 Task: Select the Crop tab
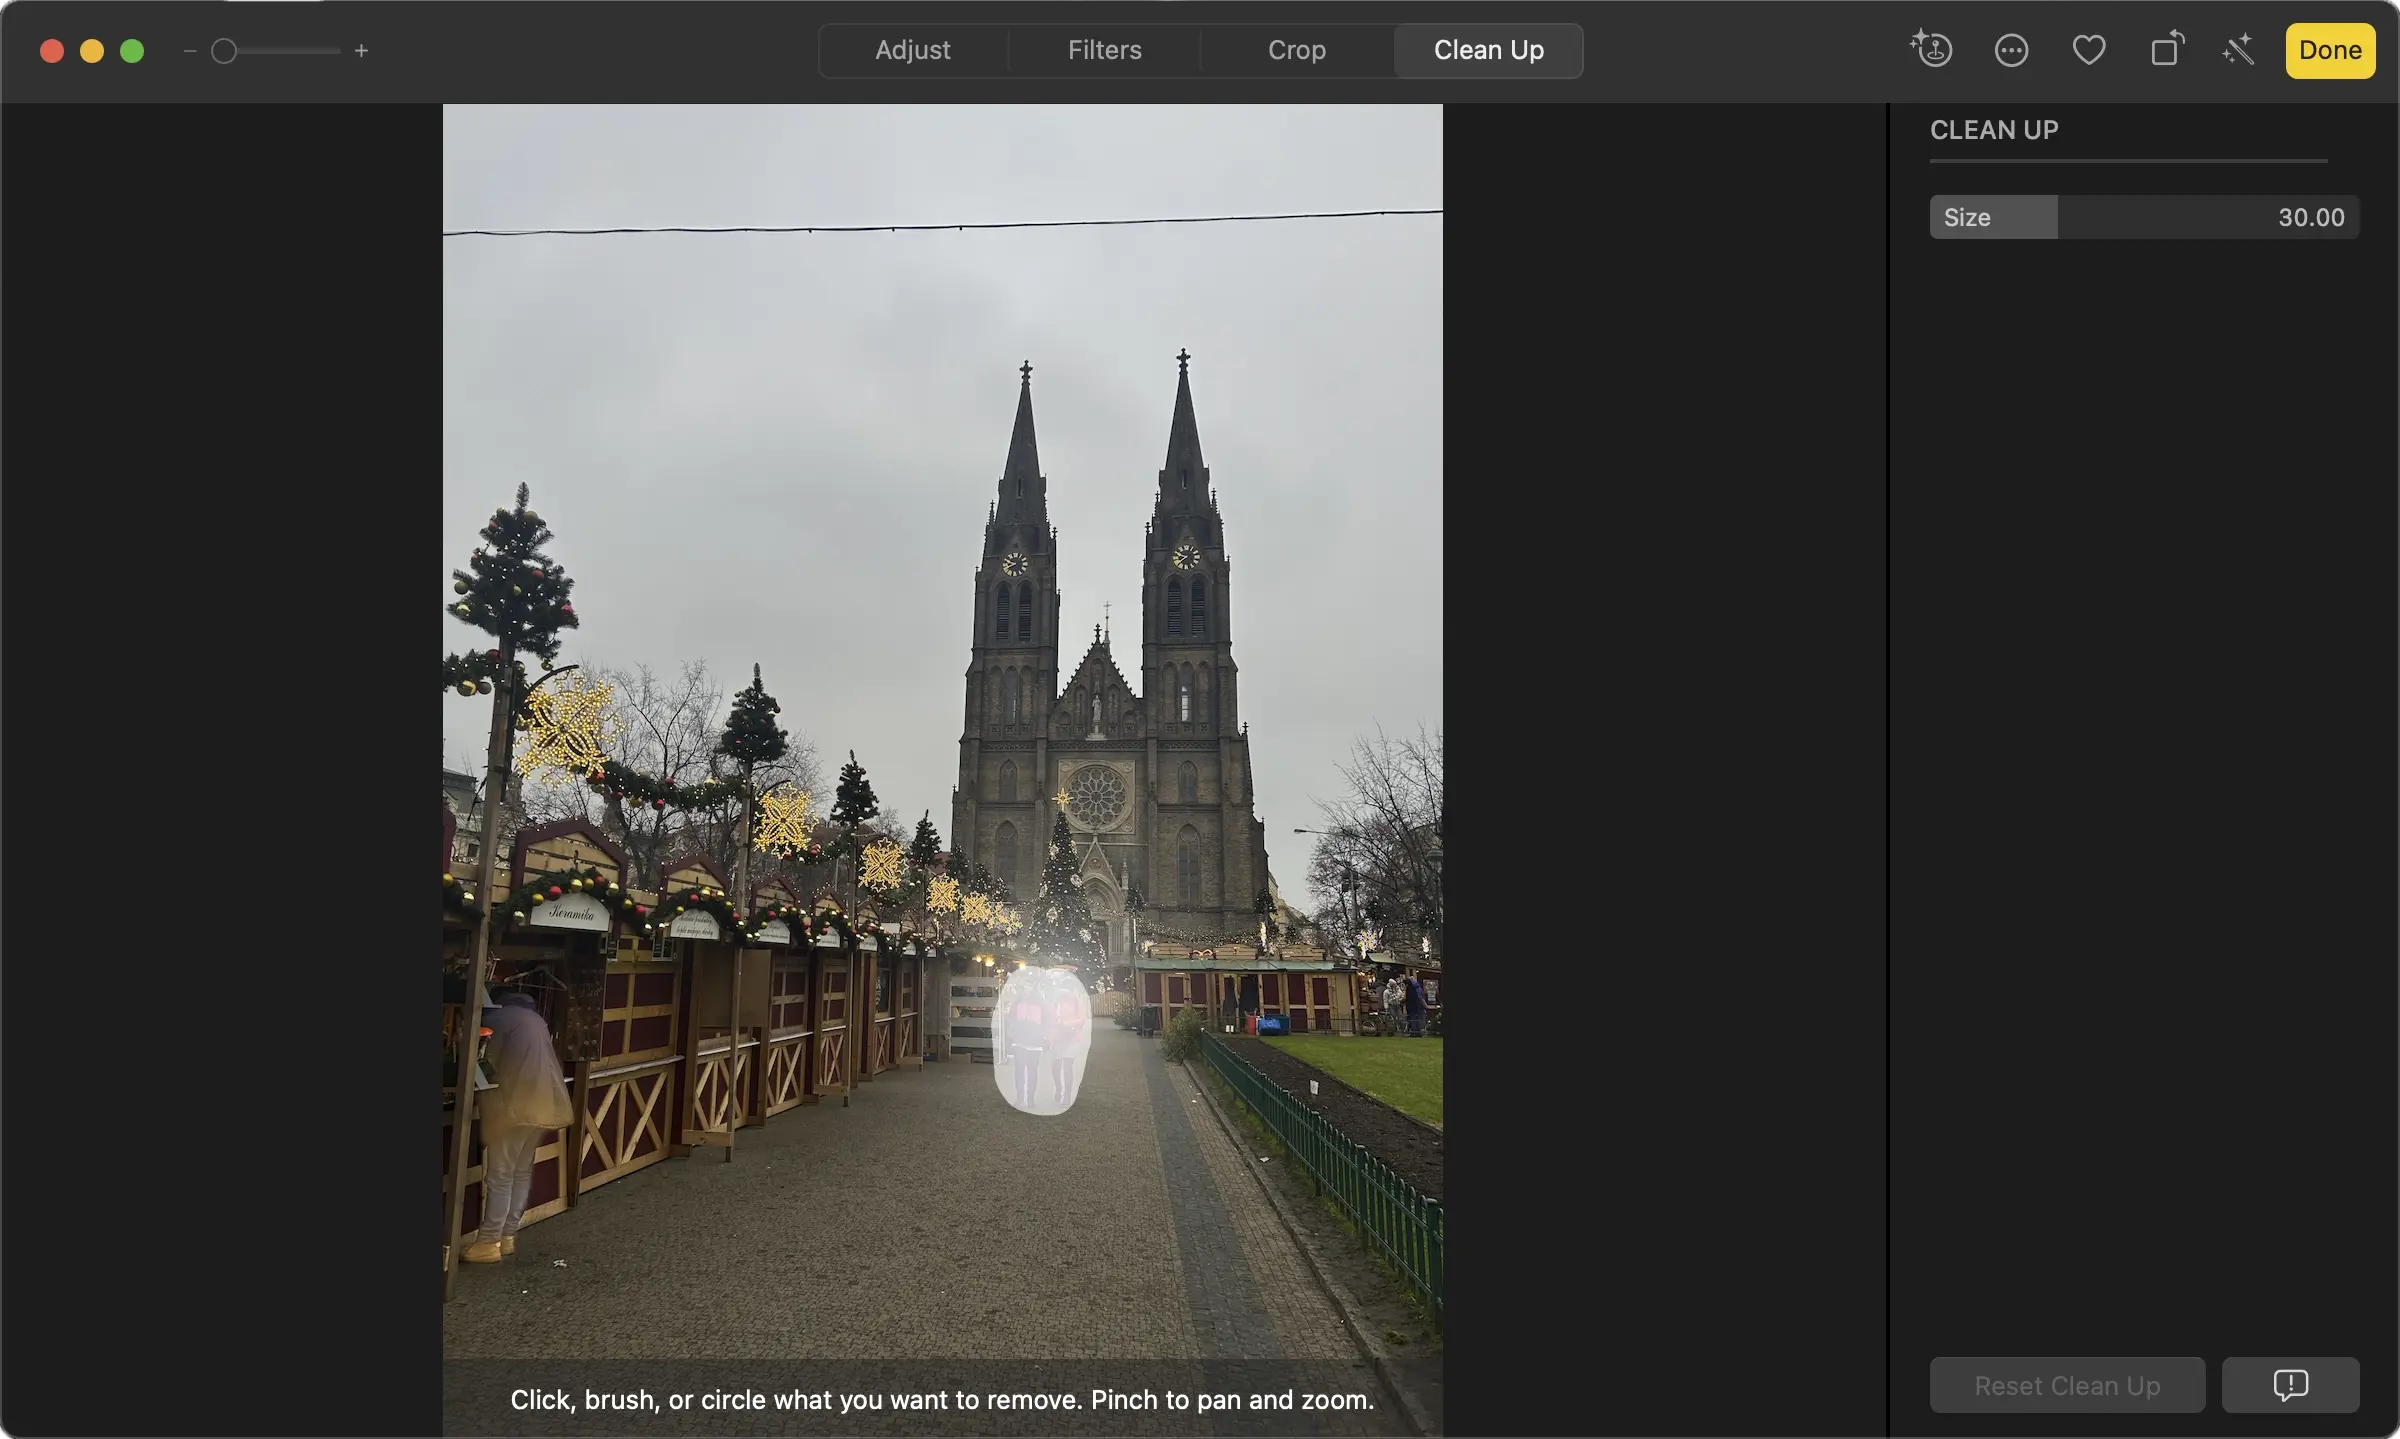(1296, 50)
